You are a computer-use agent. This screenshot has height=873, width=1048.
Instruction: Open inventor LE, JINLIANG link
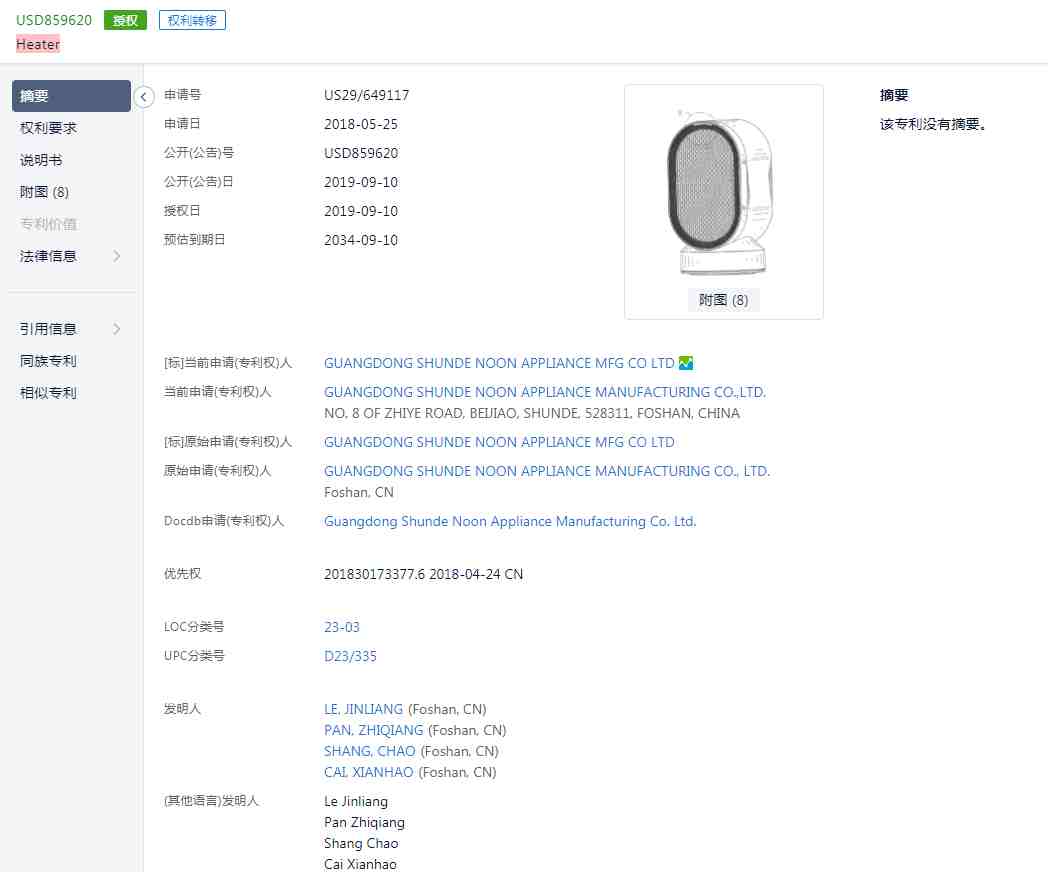pyautogui.click(x=363, y=709)
